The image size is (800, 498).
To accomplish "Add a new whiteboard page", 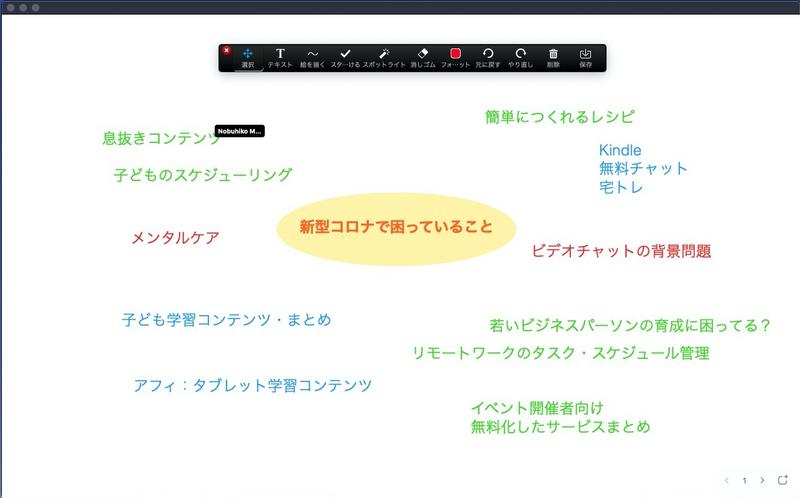I will [783, 480].
